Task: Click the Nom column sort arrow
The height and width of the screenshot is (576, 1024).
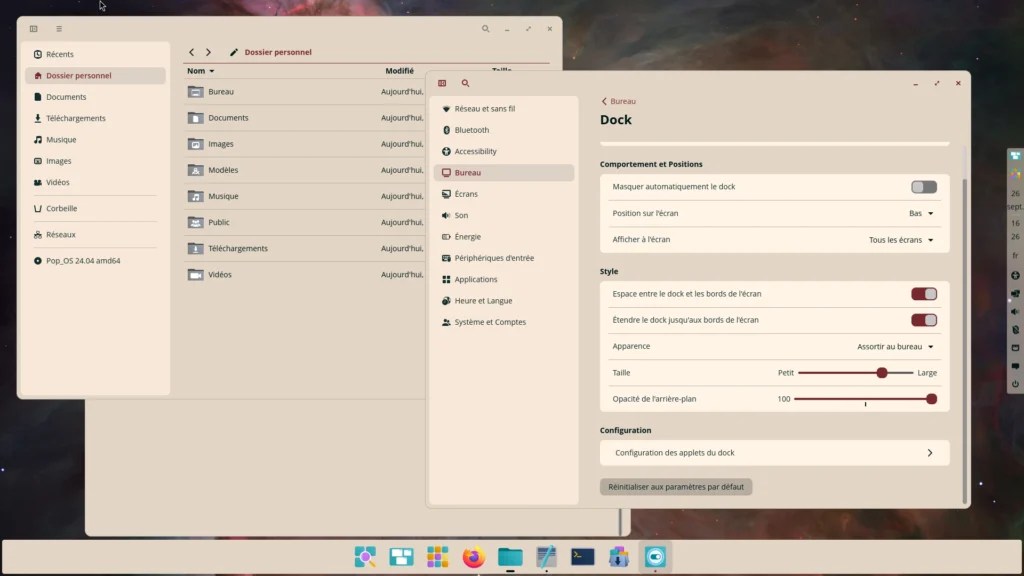Action: pyautogui.click(x=212, y=71)
